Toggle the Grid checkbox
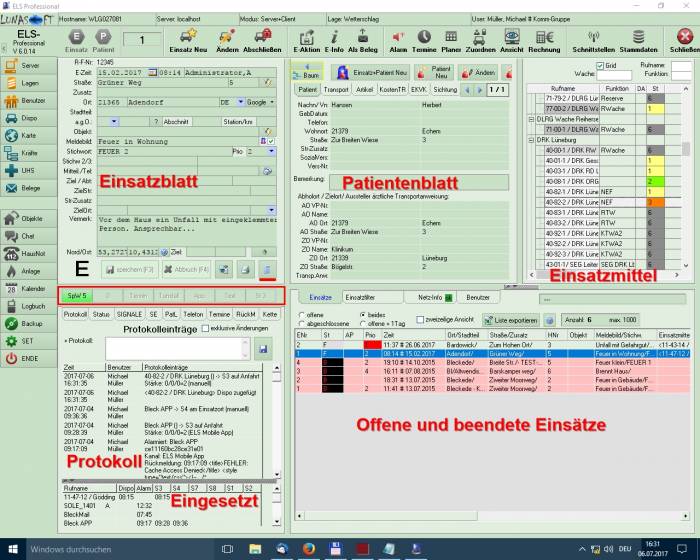 tap(601, 65)
